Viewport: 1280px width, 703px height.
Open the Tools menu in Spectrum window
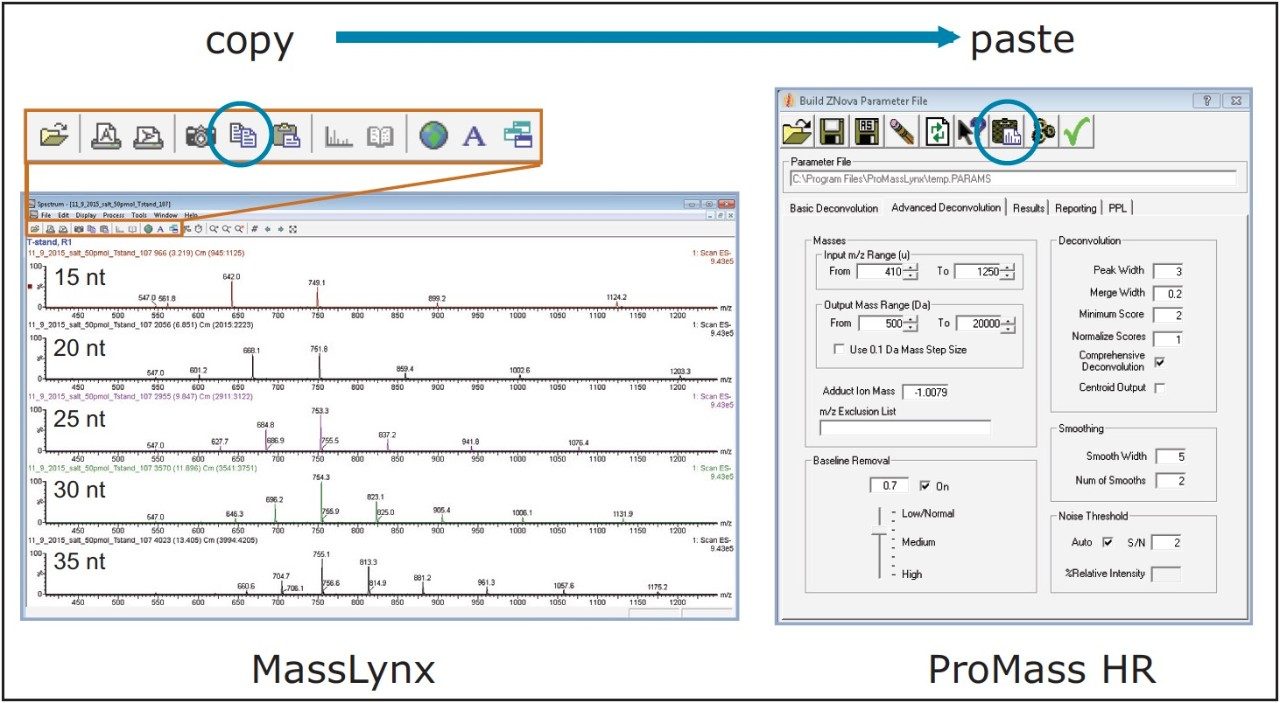click(139, 215)
